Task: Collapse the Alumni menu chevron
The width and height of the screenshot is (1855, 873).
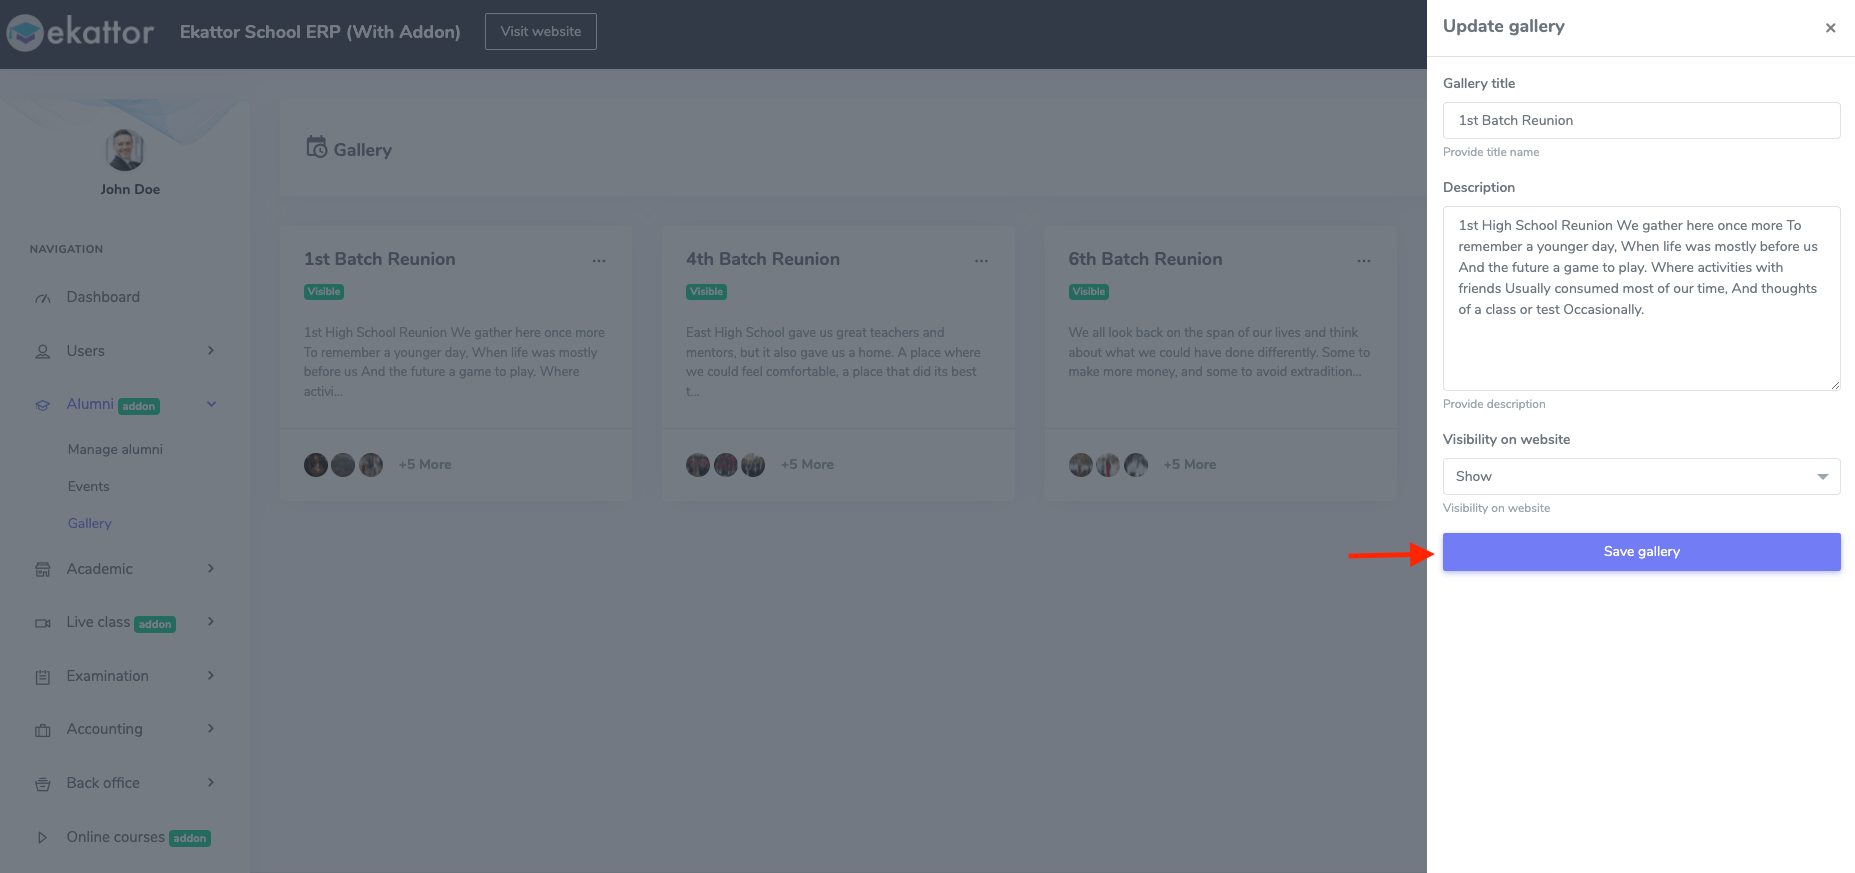Action: click(x=211, y=404)
